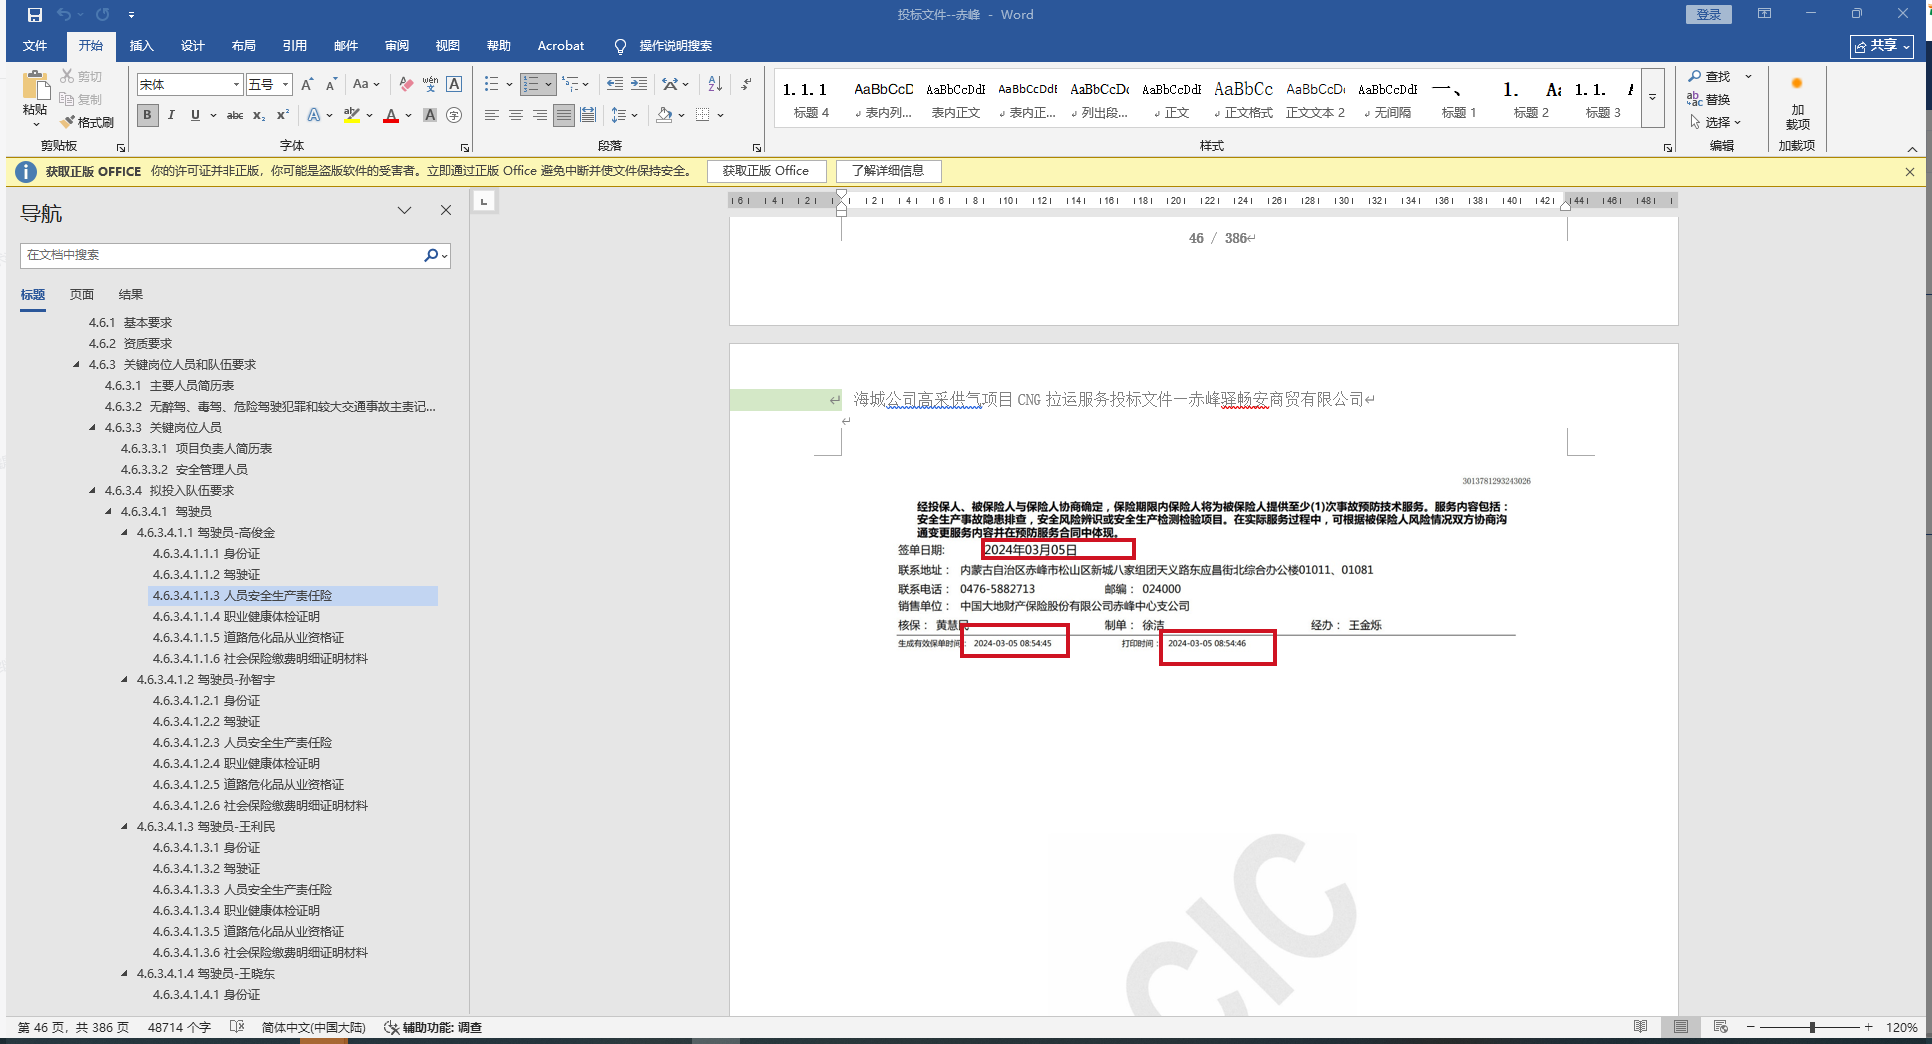The height and width of the screenshot is (1044, 1932).
Task: Apply superscript formatting
Action: pyautogui.click(x=283, y=115)
